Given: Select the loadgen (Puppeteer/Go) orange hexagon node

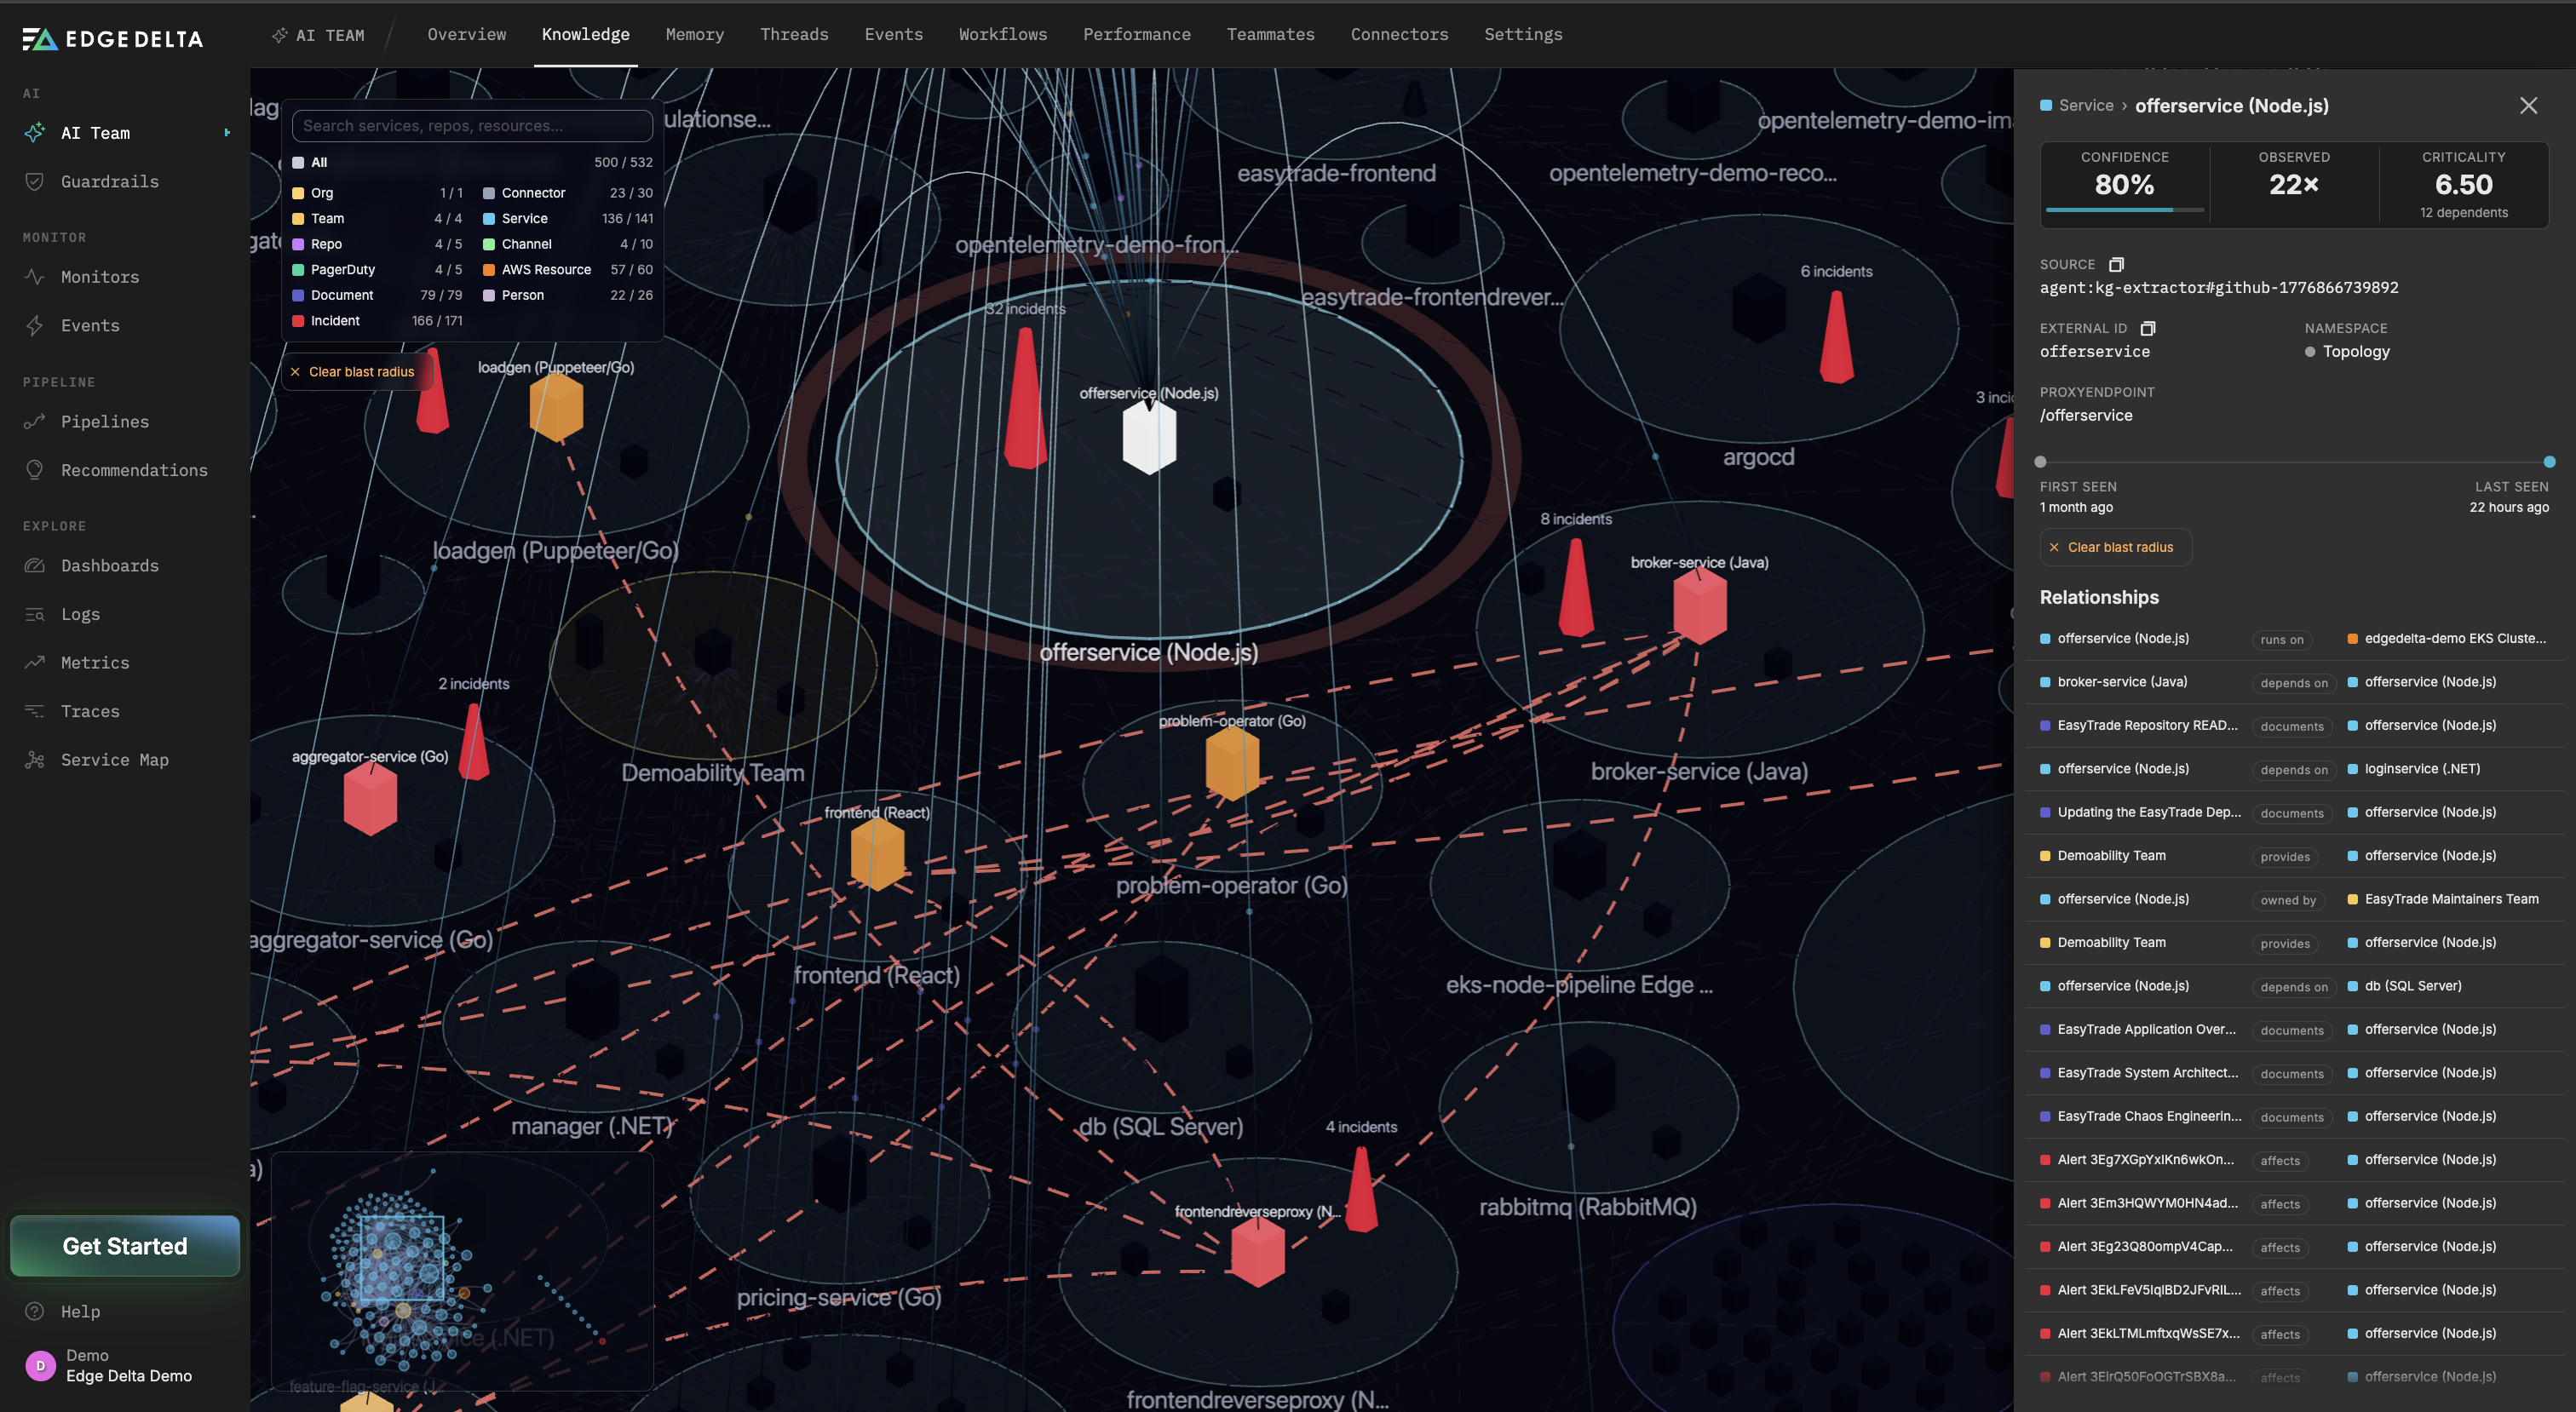Looking at the screenshot, I should 556,407.
